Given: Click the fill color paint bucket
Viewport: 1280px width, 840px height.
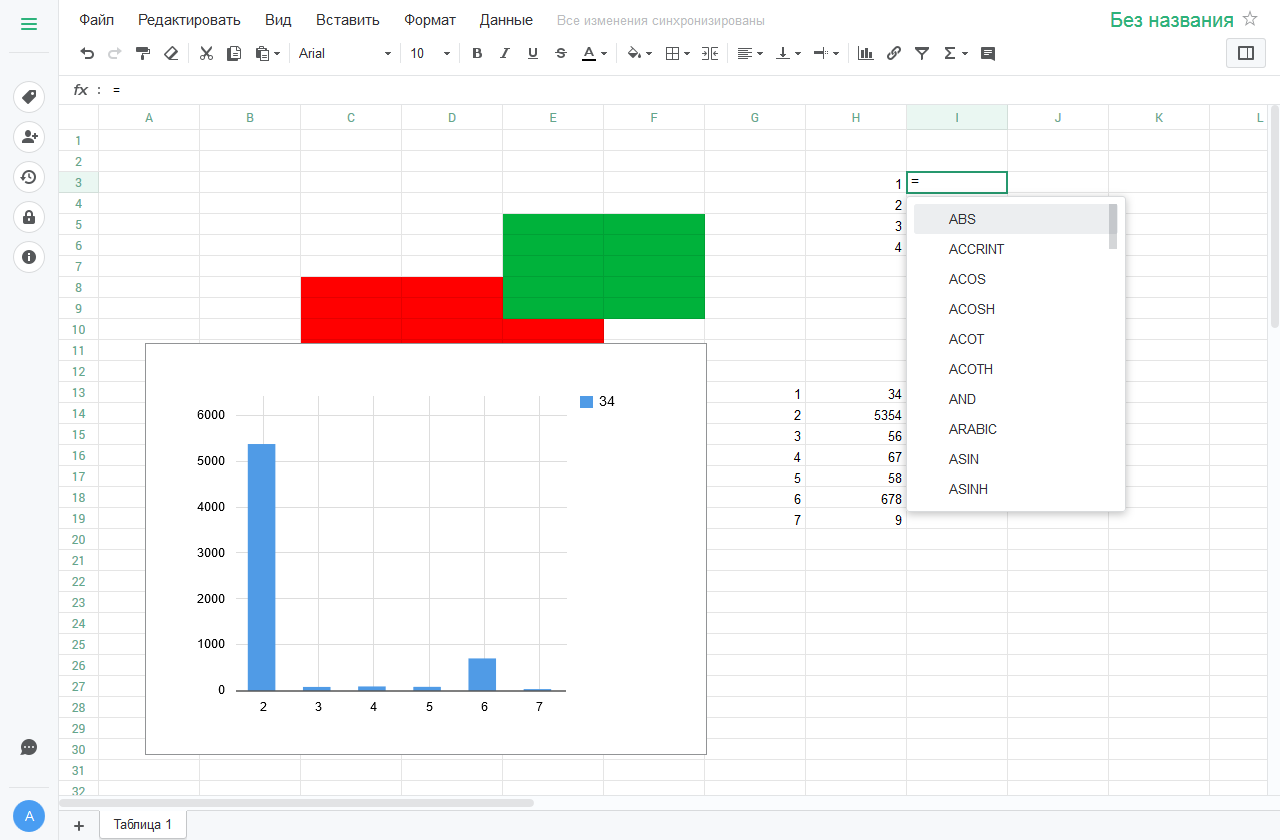Looking at the screenshot, I should pyautogui.click(x=634, y=54).
